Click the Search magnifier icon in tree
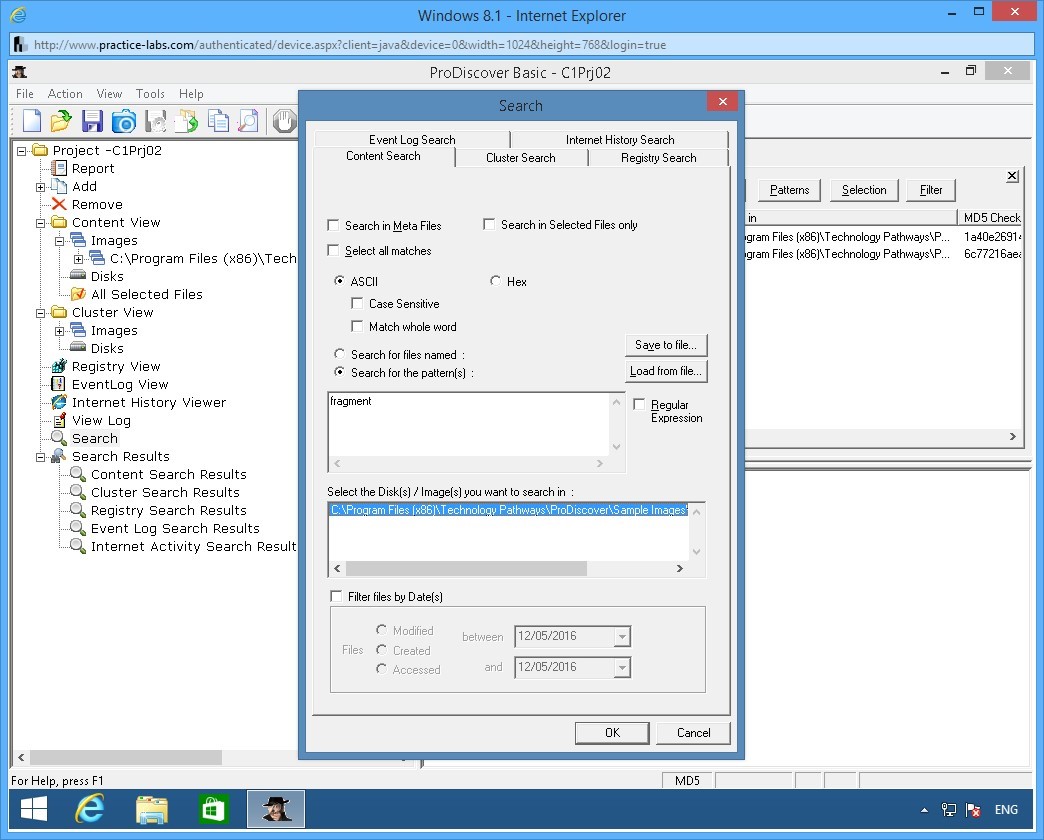 (x=59, y=438)
